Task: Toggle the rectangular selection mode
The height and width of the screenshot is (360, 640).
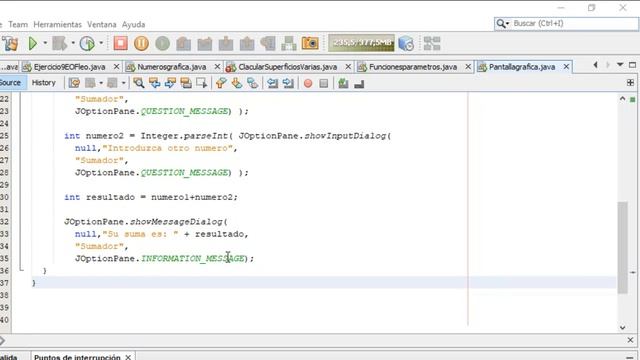Action: coord(202,83)
